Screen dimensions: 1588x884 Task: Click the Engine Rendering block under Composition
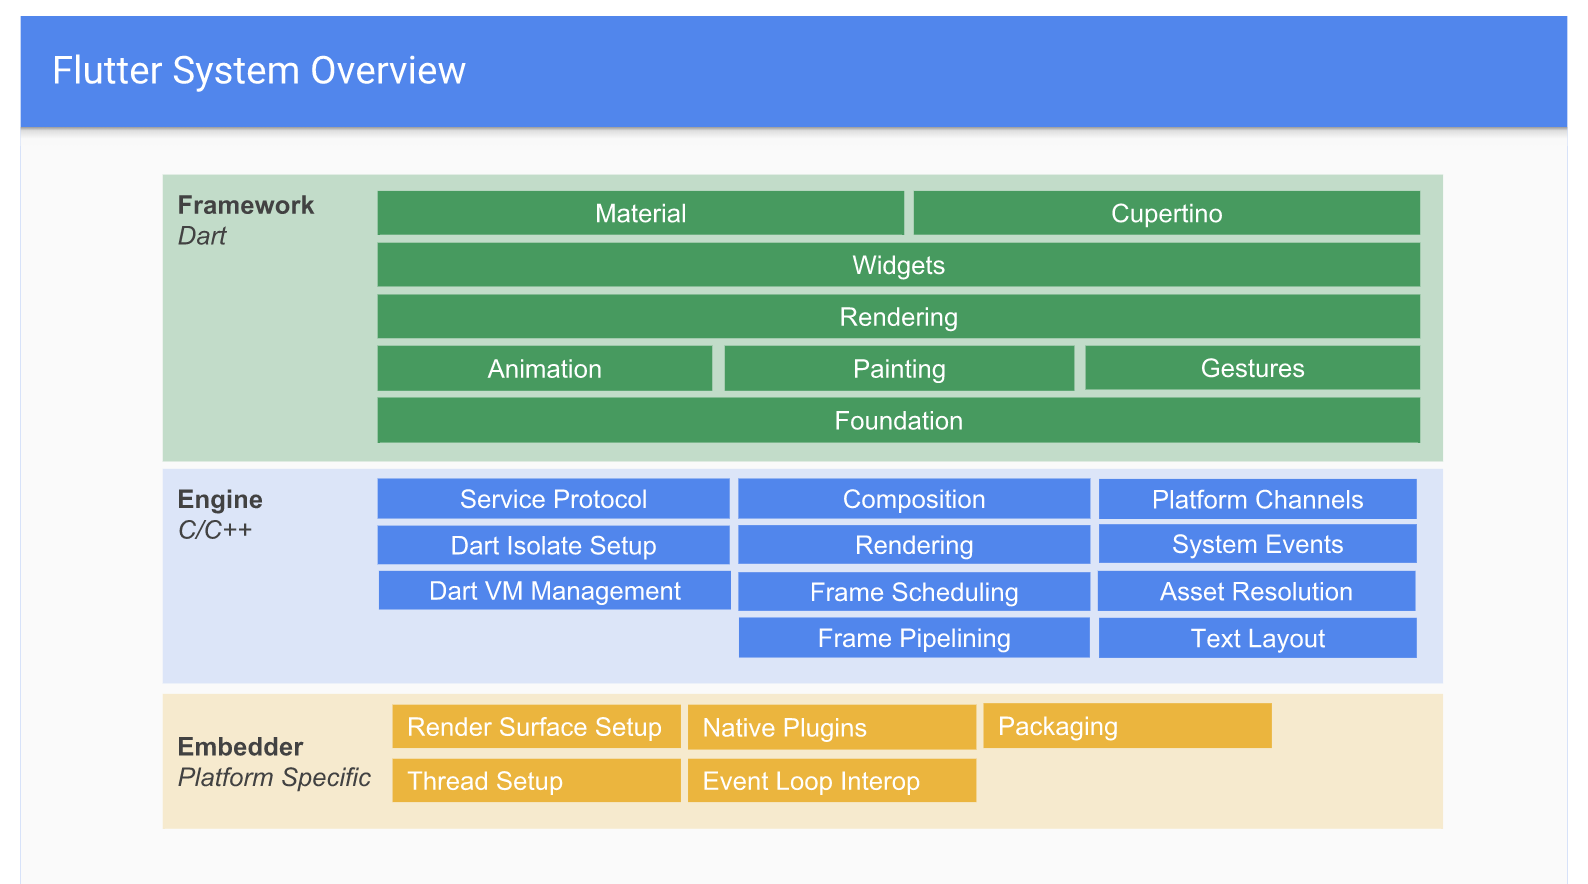pyautogui.click(x=914, y=545)
